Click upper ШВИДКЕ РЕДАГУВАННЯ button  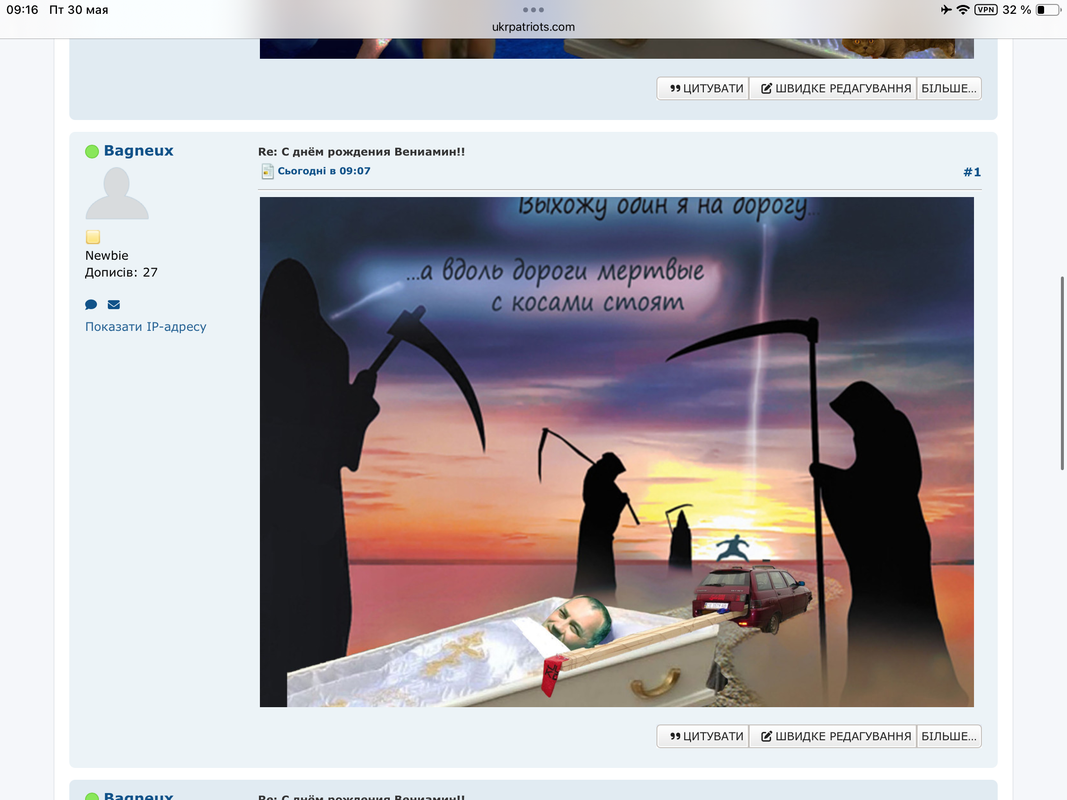(x=833, y=88)
